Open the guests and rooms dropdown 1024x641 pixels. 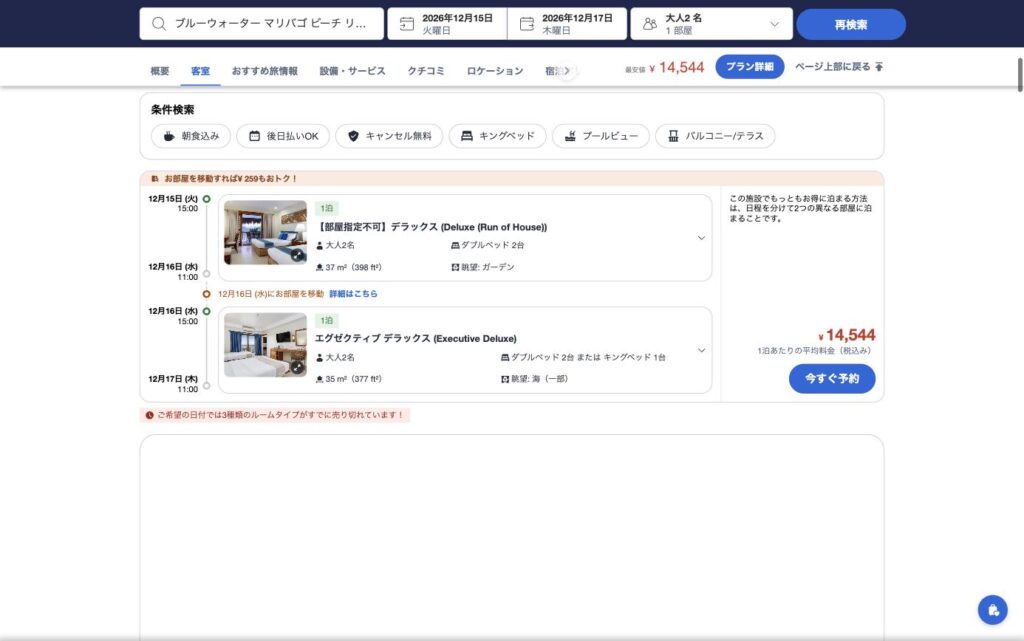click(711, 24)
